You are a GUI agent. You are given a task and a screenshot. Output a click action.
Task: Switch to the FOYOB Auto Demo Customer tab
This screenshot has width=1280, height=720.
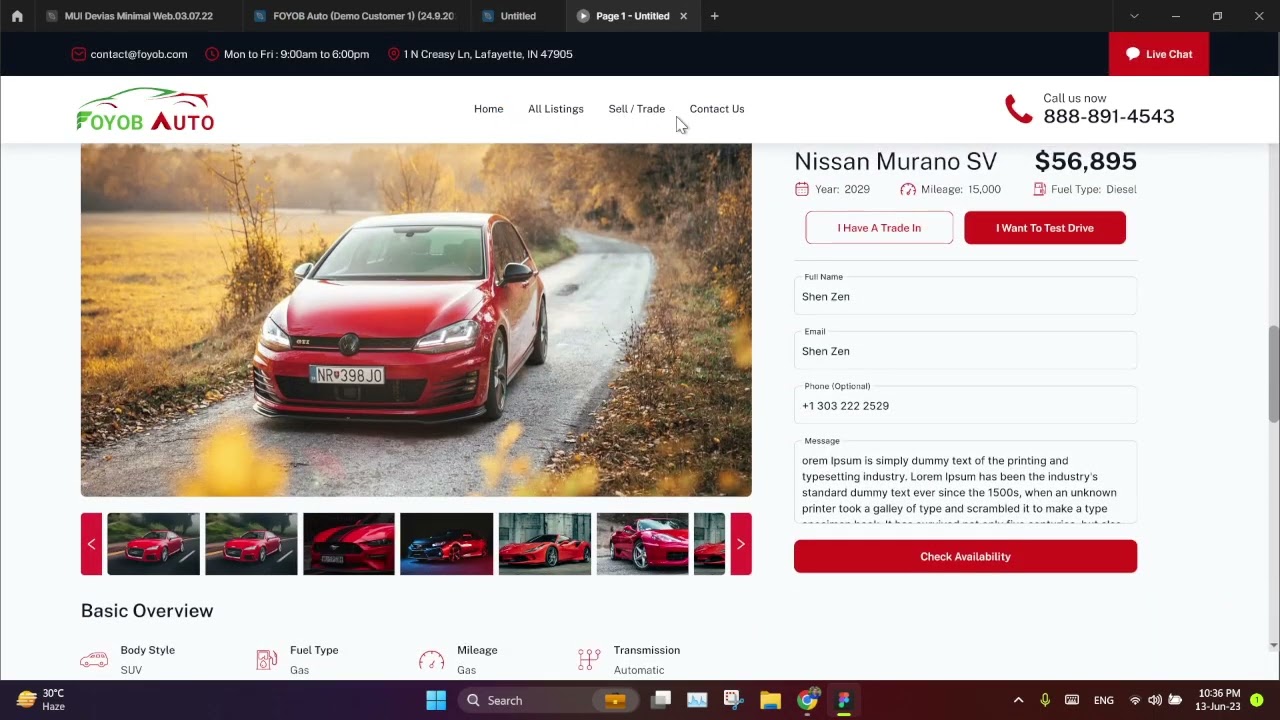coord(355,16)
